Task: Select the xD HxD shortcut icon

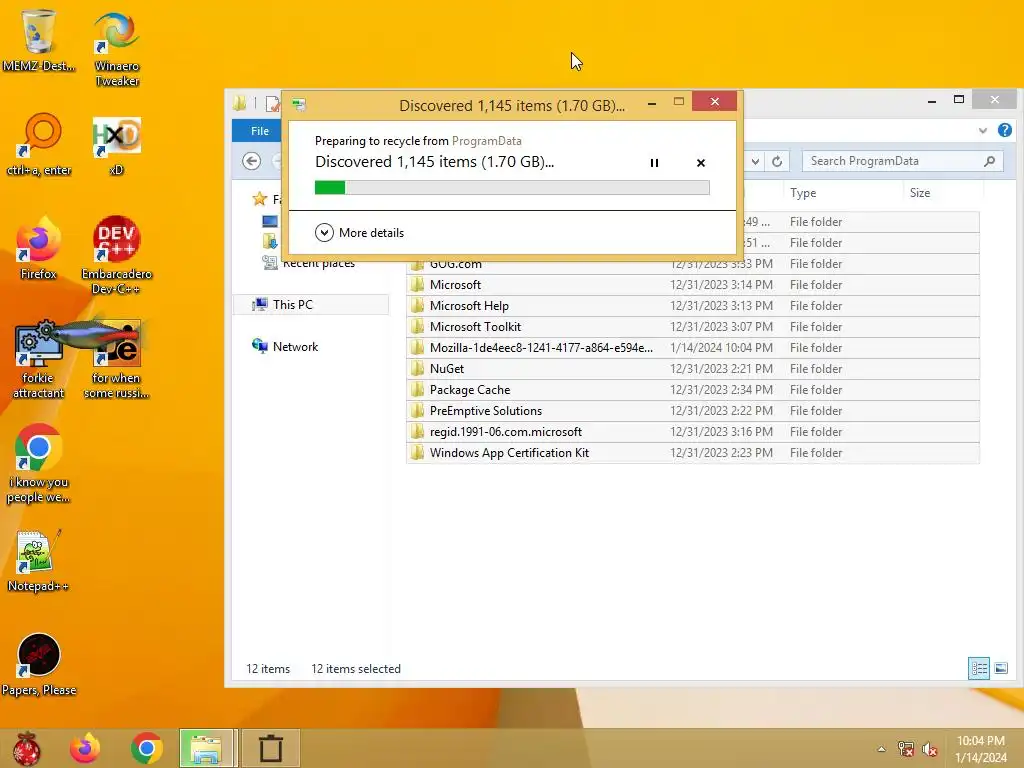Action: [x=116, y=146]
